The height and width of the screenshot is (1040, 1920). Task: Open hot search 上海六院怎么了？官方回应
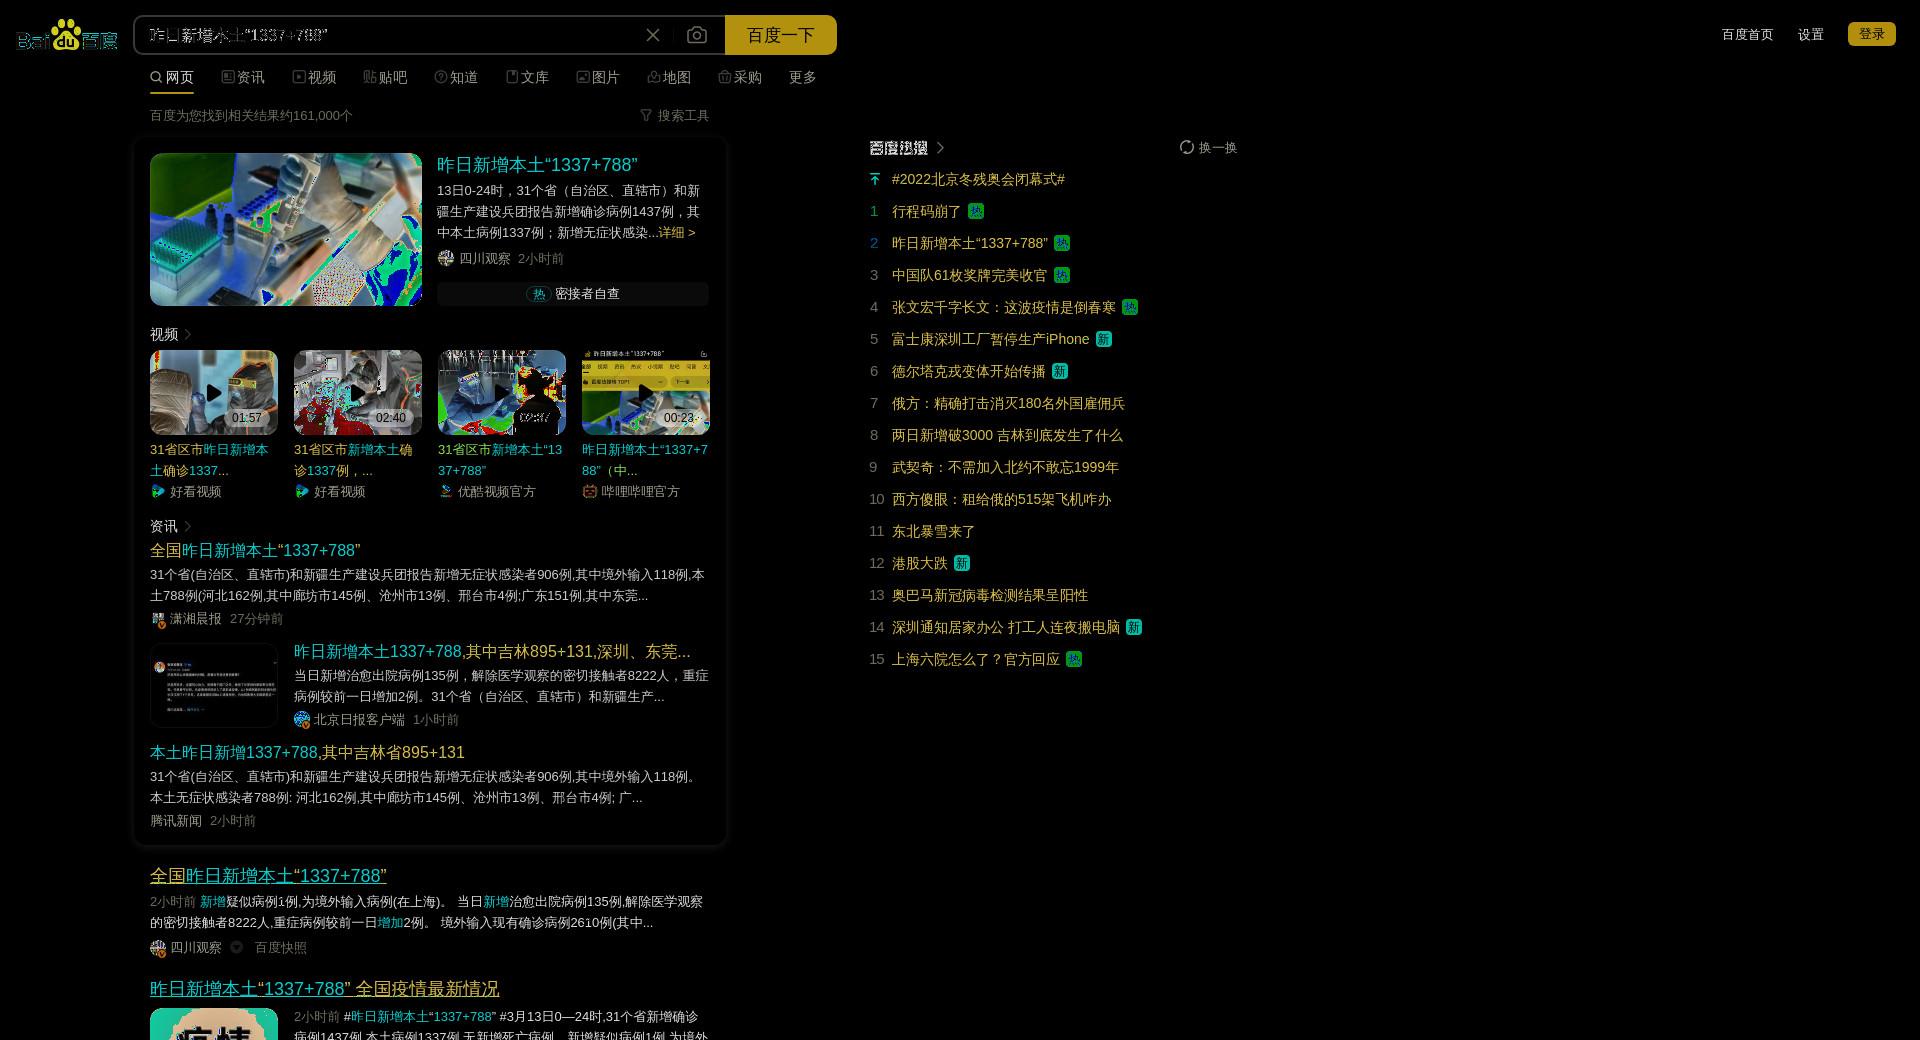[975, 659]
